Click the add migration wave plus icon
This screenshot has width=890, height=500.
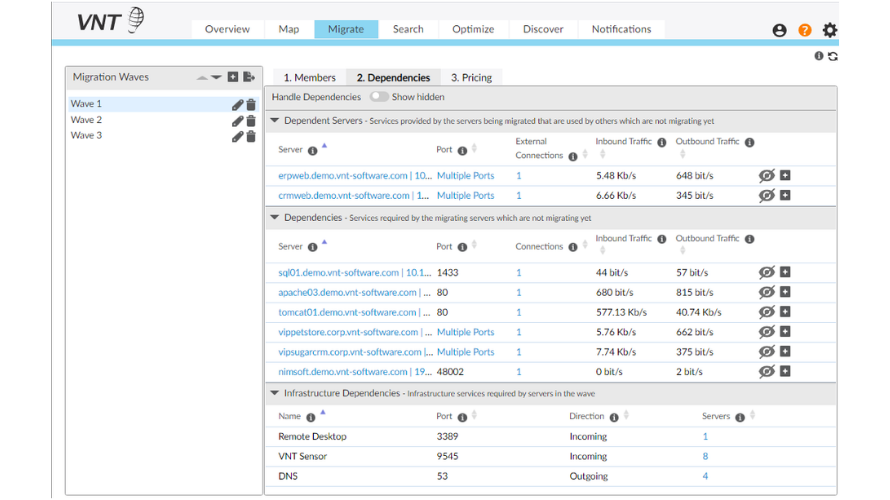coord(233,77)
